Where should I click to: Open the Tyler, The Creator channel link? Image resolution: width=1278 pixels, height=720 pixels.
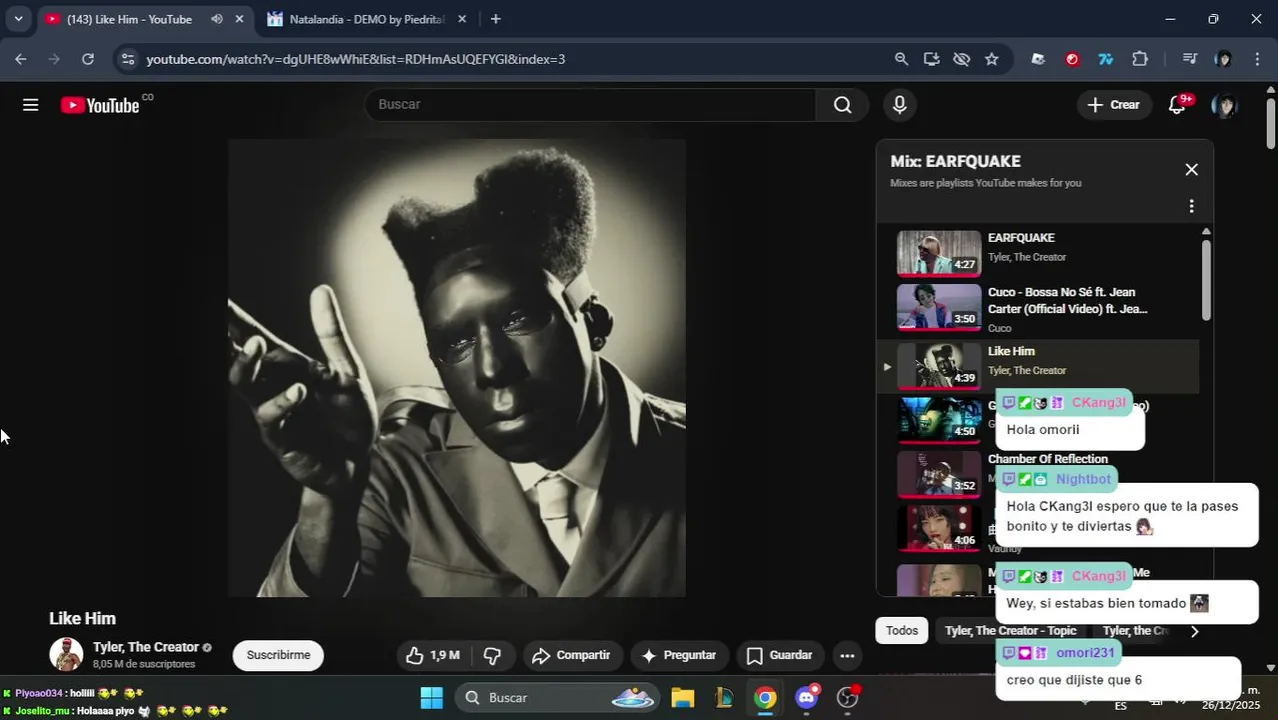point(146,647)
